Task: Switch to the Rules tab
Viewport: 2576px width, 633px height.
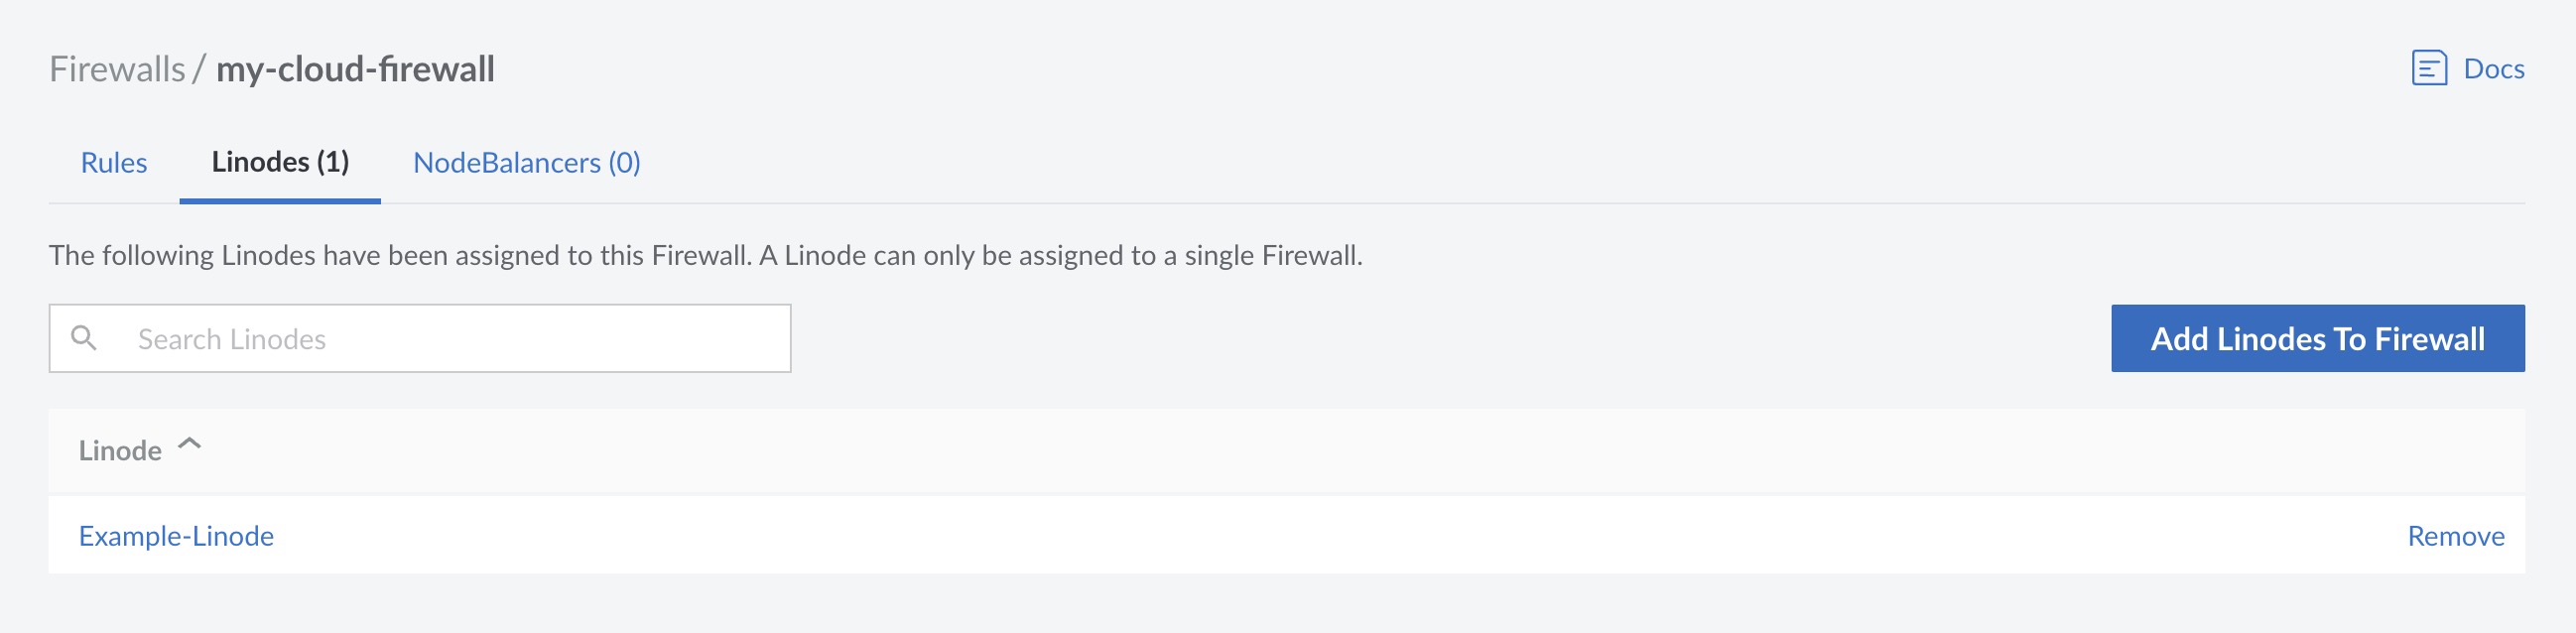Action: pyautogui.click(x=113, y=162)
